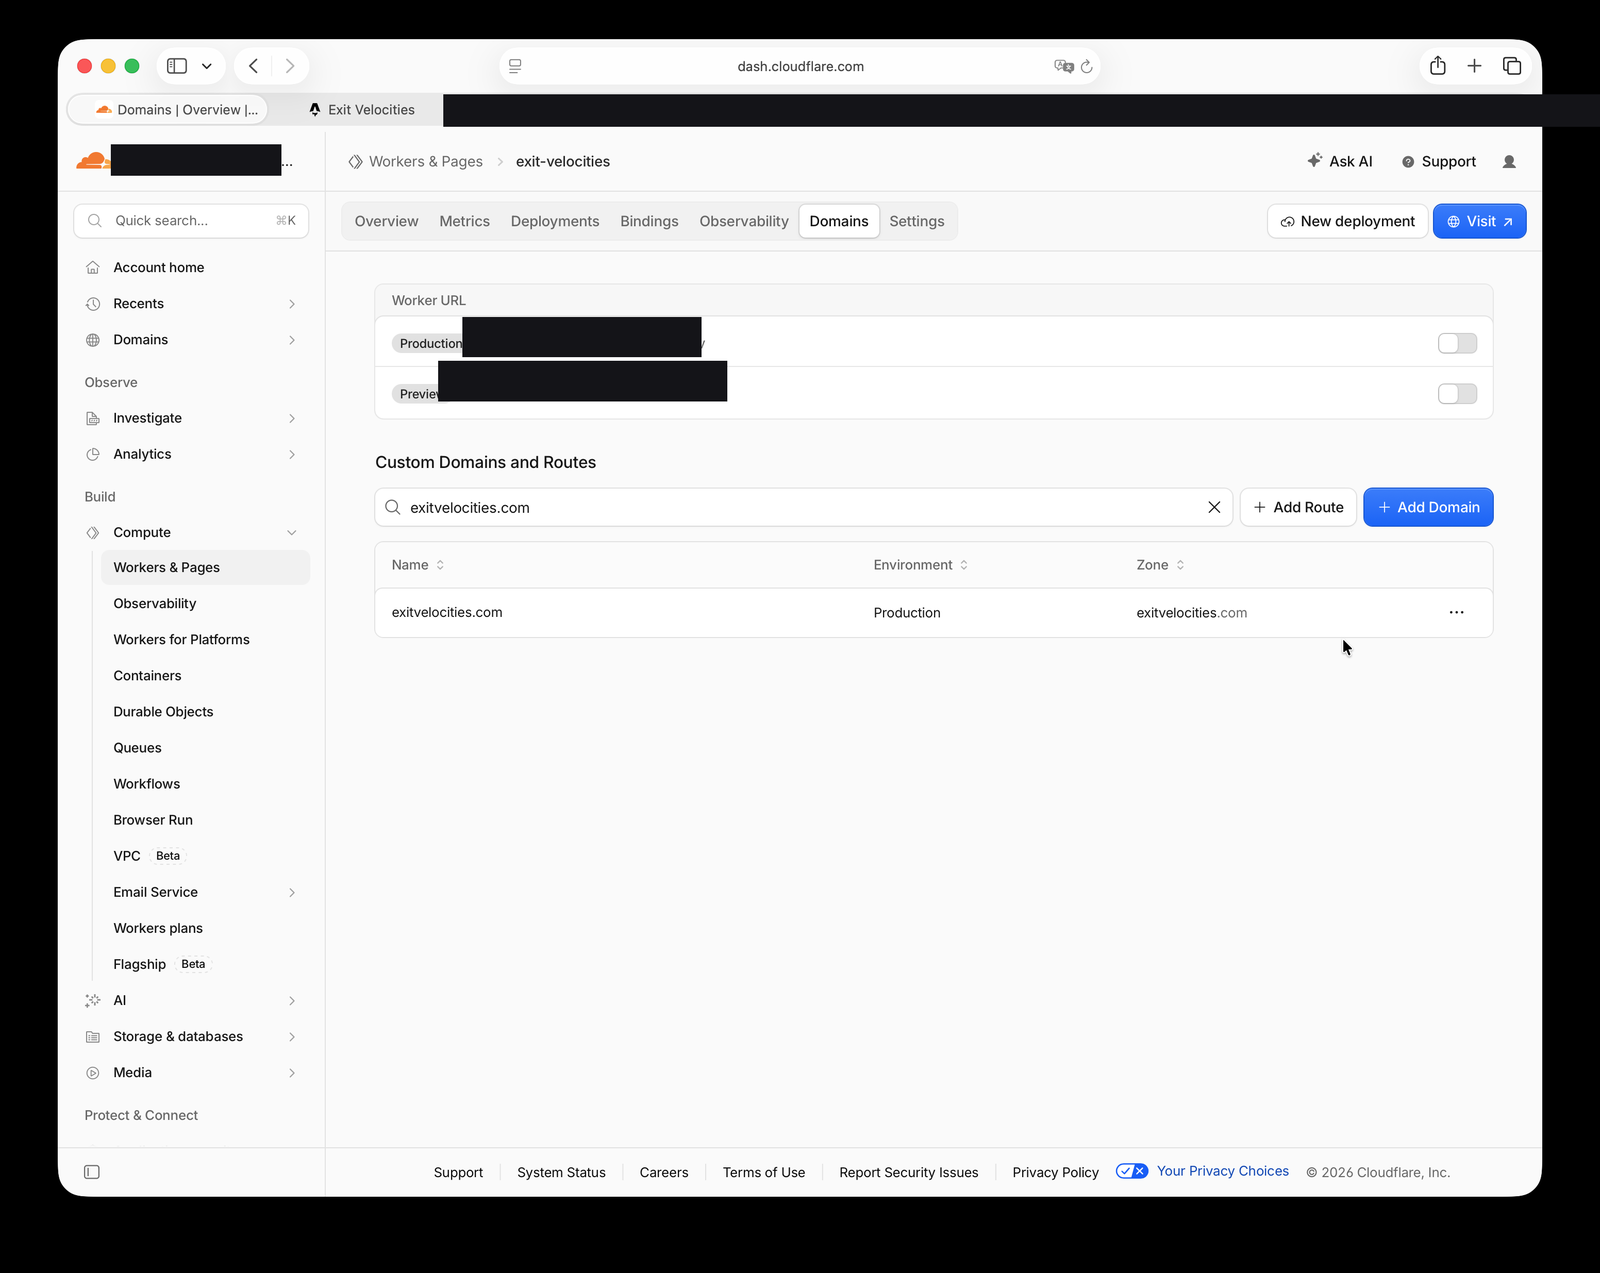1600x1273 pixels.
Task: Click the AI sparkles icon in sidebar
Action: coord(93,1000)
